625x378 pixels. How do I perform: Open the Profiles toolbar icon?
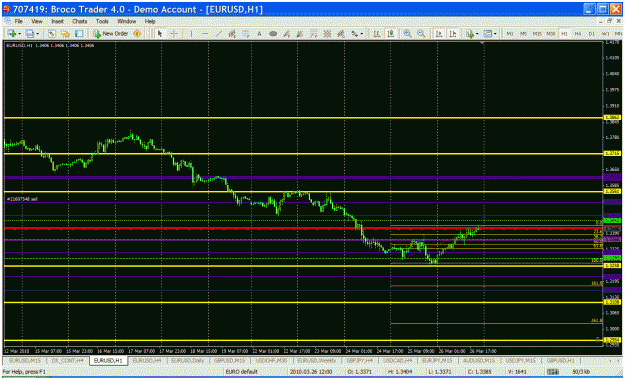tap(29, 34)
